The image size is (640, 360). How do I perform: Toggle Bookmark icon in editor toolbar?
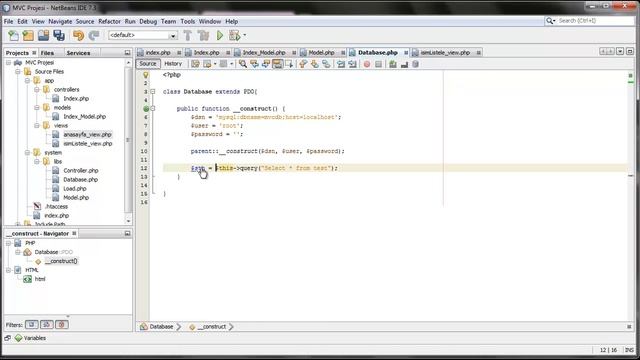click(326, 64)
